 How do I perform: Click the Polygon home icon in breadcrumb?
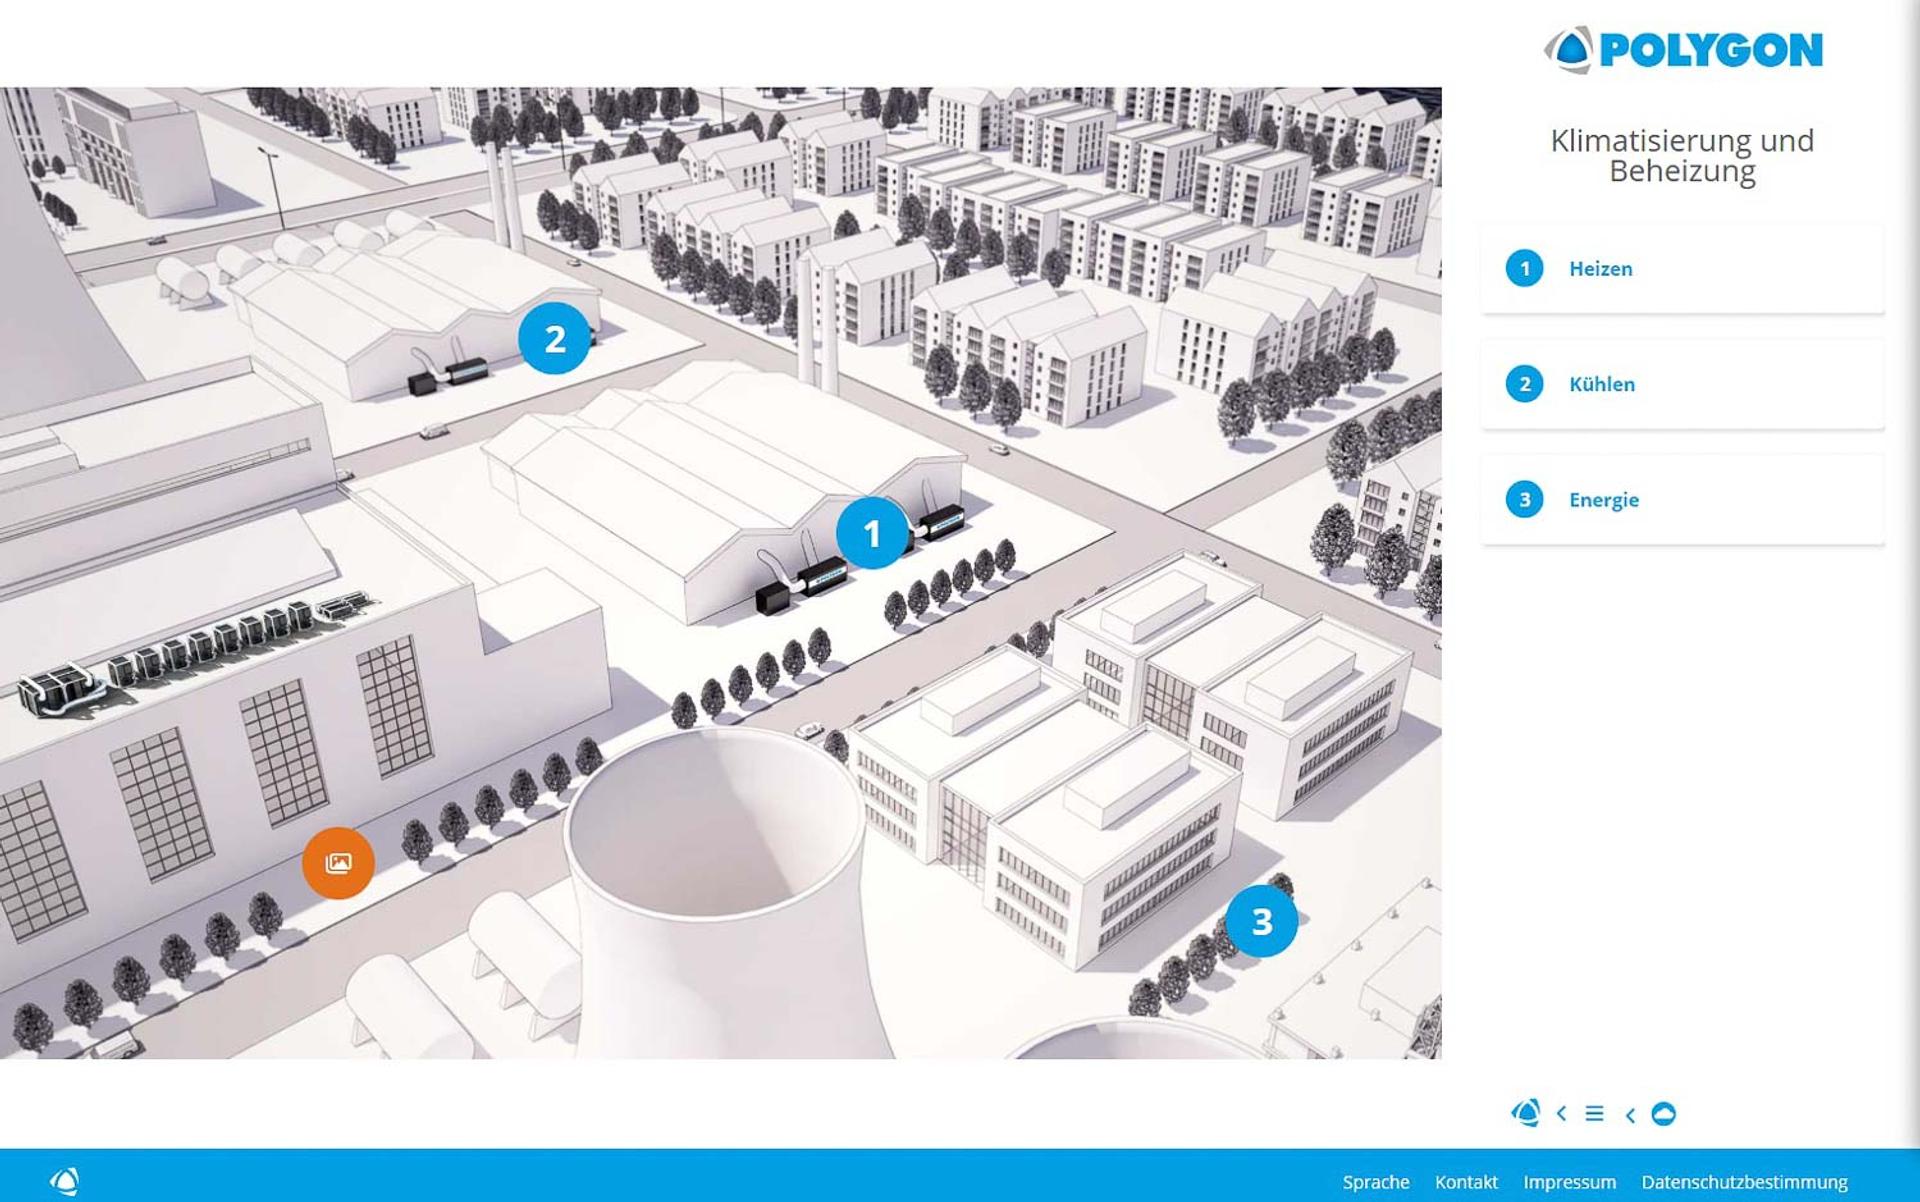(x=1525, y=1113)
